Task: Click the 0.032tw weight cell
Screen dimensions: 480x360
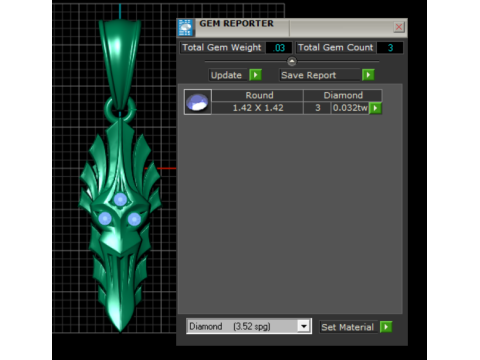Action: point(350,108)
